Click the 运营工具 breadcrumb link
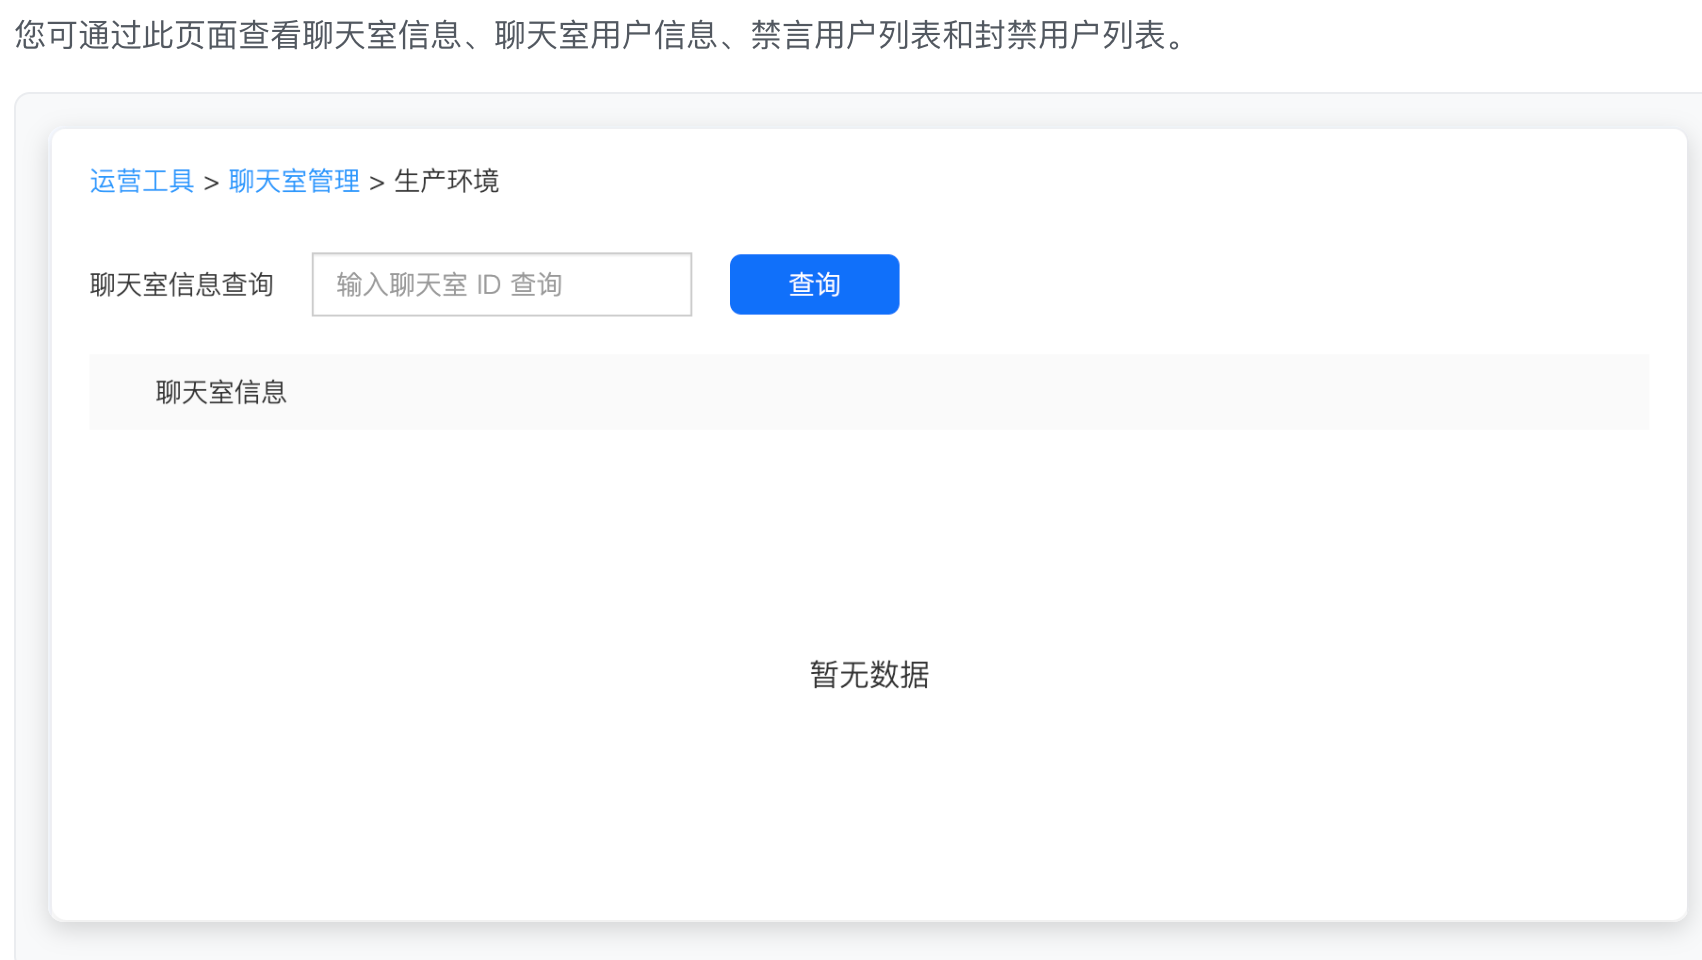1702x960 pixels. click(141, 181)
